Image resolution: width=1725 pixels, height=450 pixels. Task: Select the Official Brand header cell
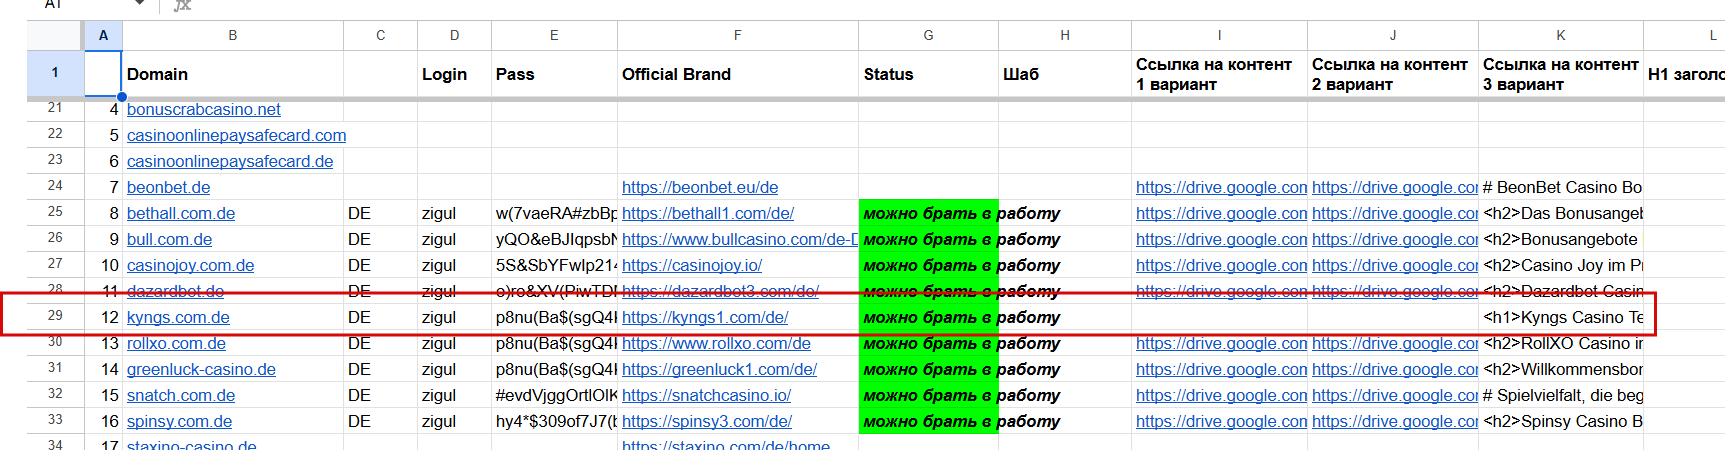click(x=738, y=74)
